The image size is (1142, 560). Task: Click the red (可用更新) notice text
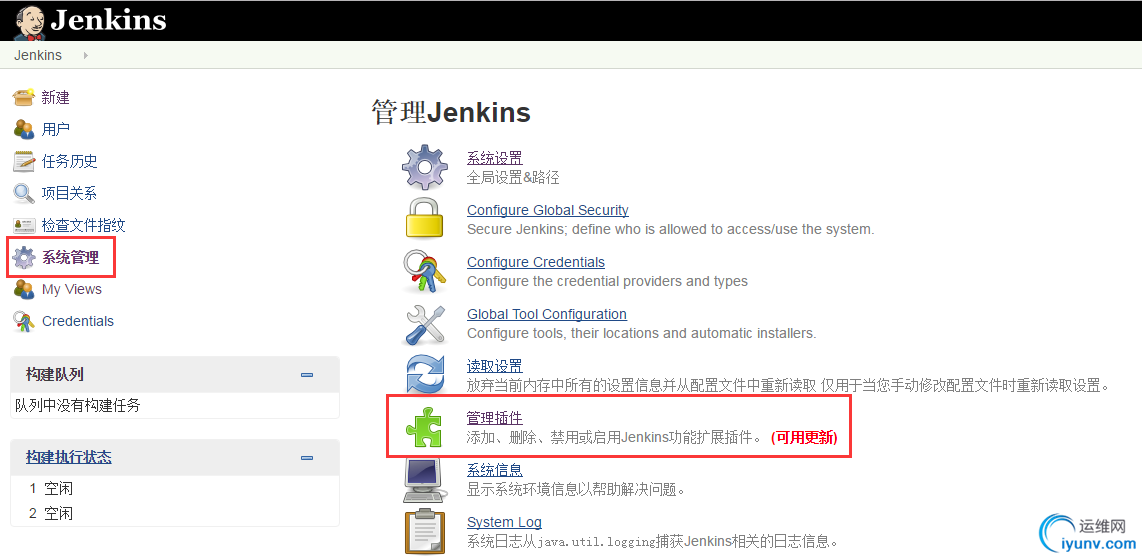click(804, 438)
